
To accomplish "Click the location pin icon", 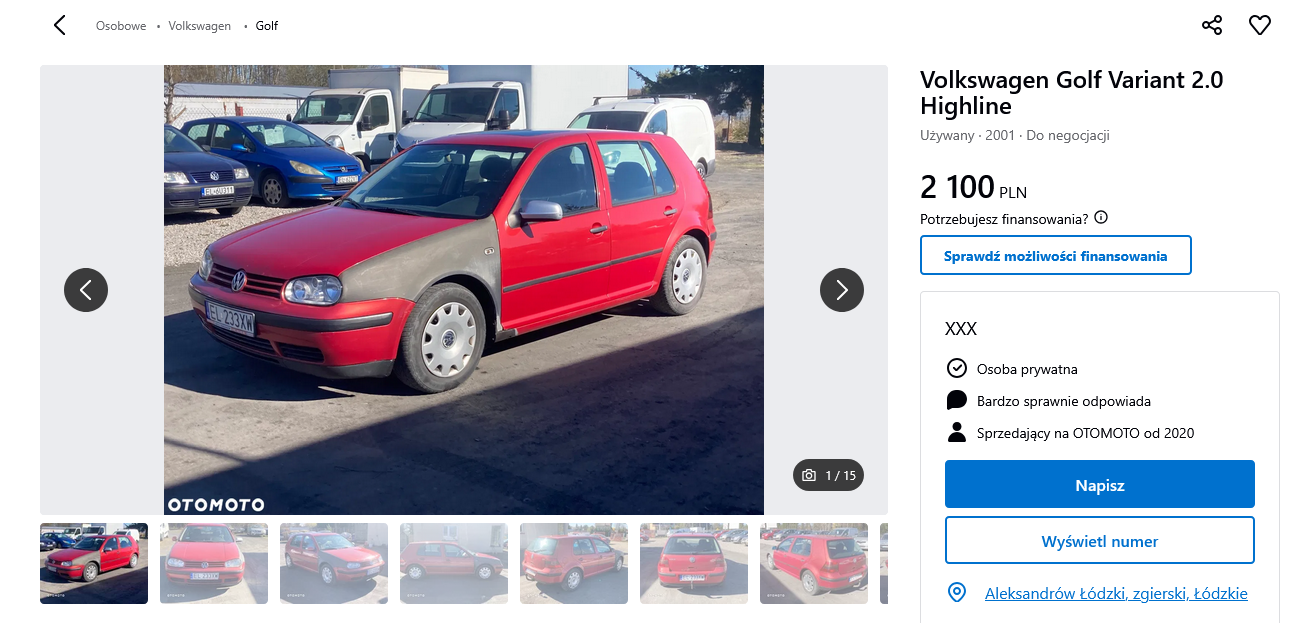I will click(957, 593).
